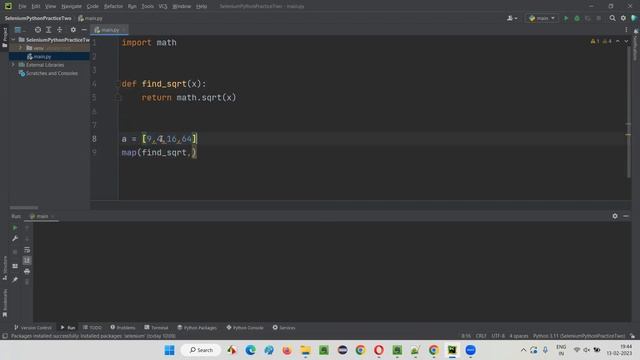Expand External Libraries node
This screenshot has width=640, height=360.
[x=13, y=64]
